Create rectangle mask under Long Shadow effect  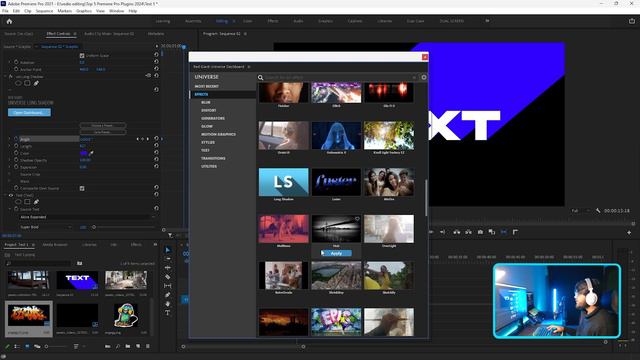[27, 83]
